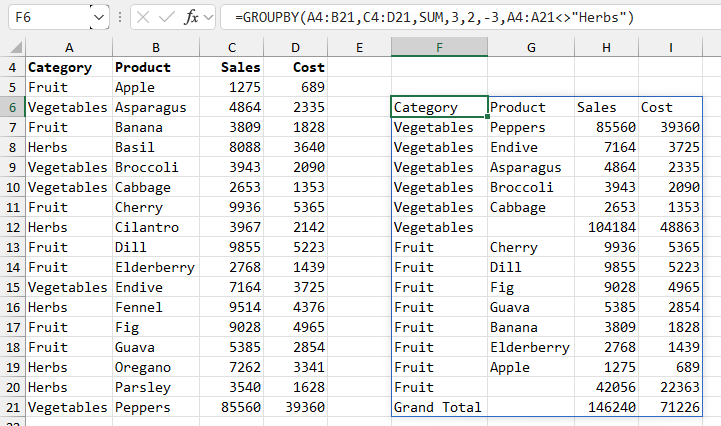Select row 4 header
This screenshot has height=426, width=721.
(12, 68)
